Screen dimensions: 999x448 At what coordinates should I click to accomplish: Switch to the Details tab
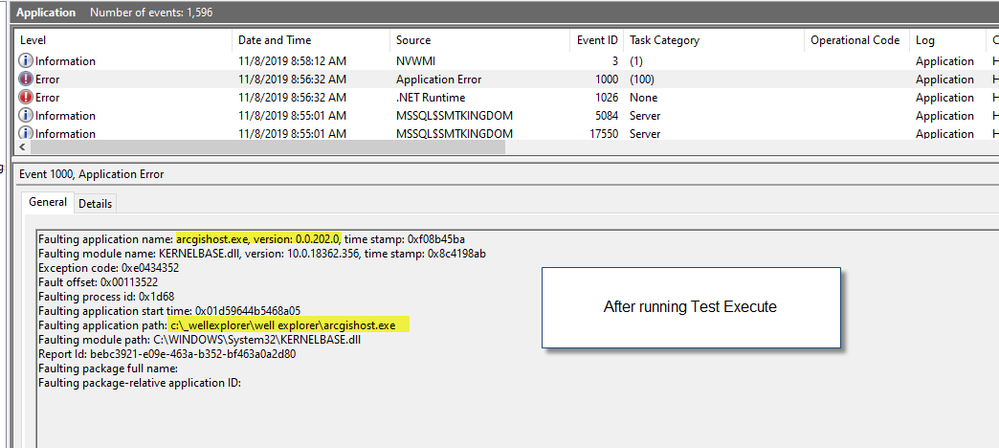click(96, 203)
